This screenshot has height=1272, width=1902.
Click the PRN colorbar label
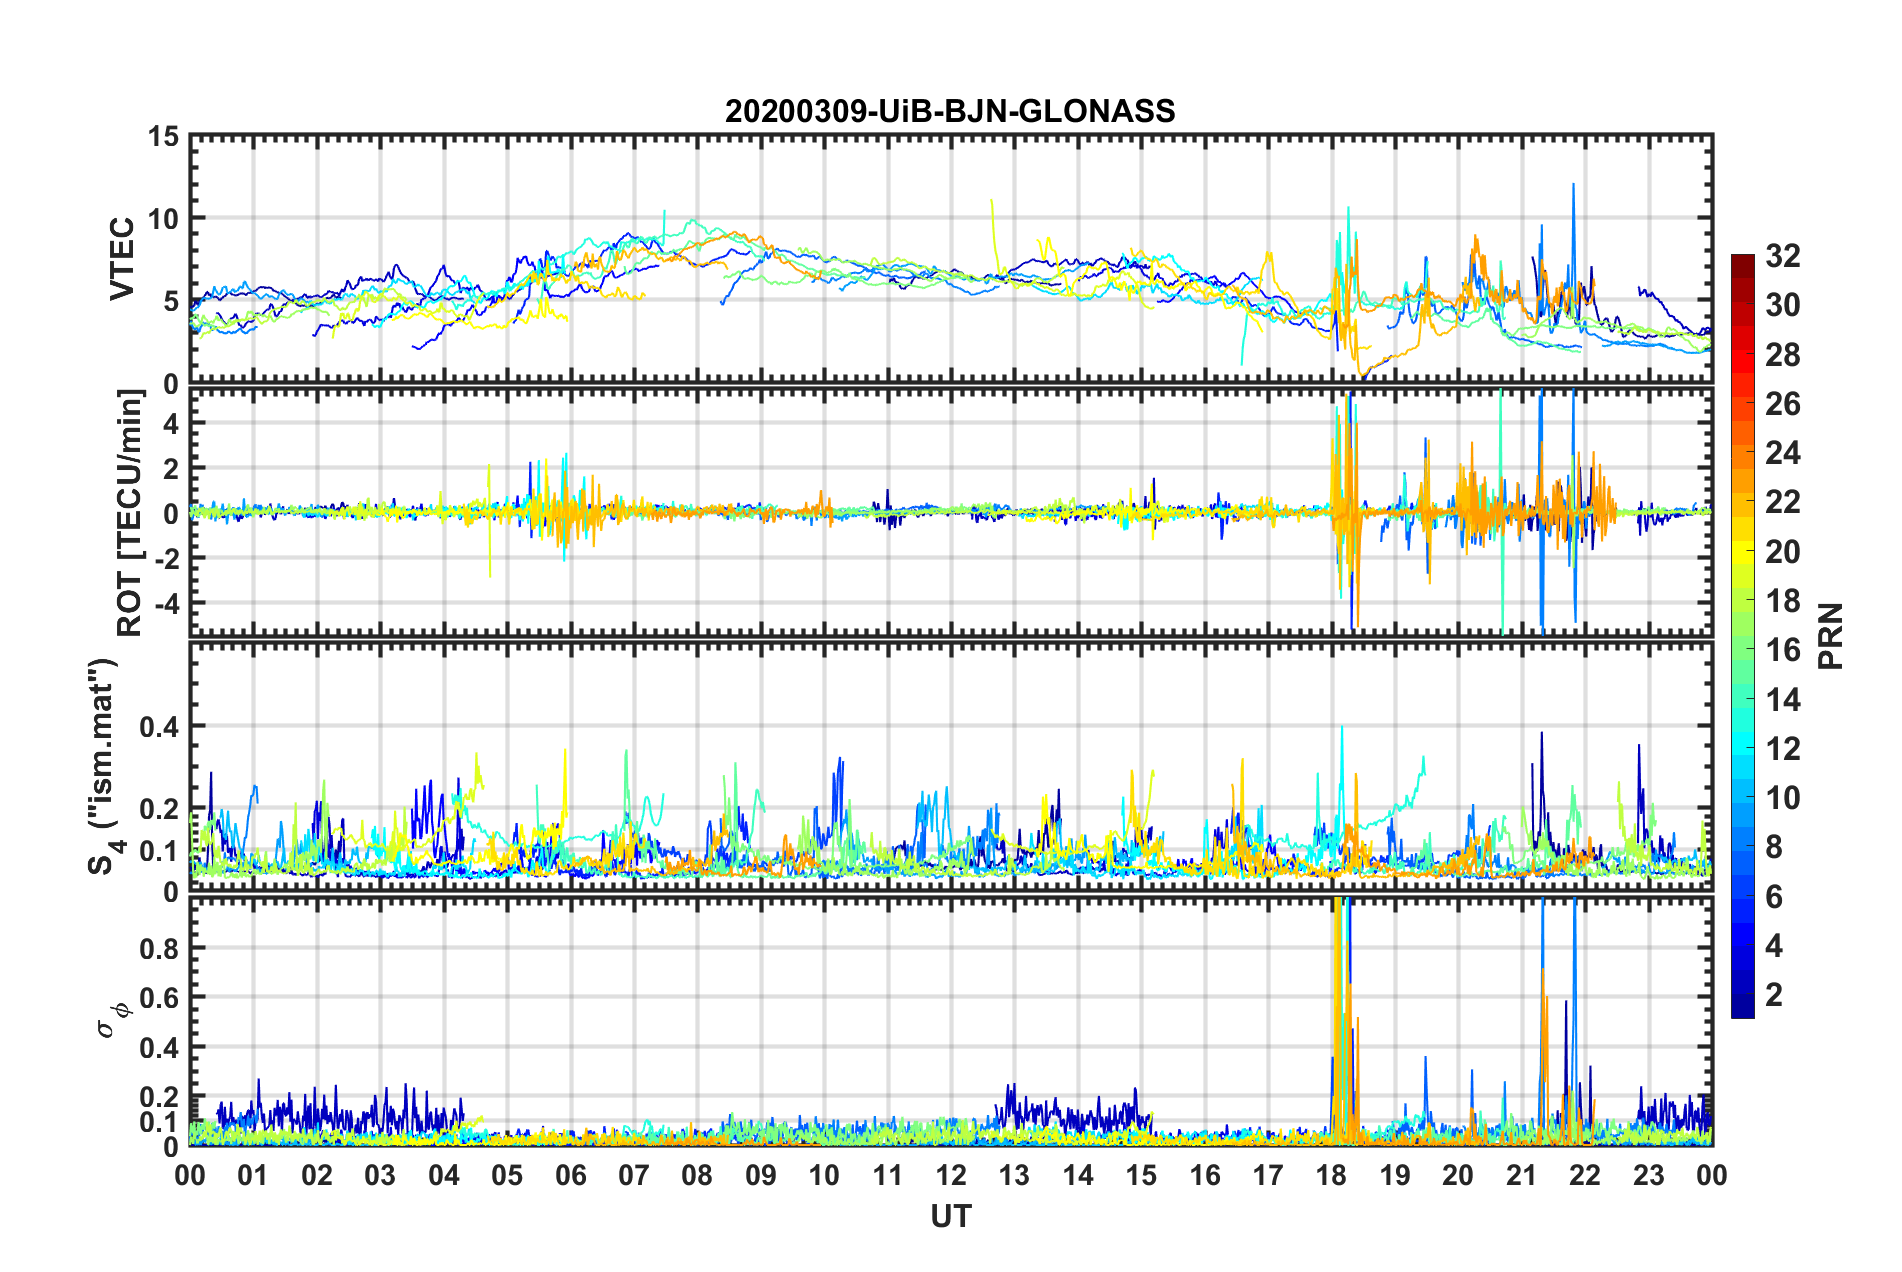coord(1830,636)
